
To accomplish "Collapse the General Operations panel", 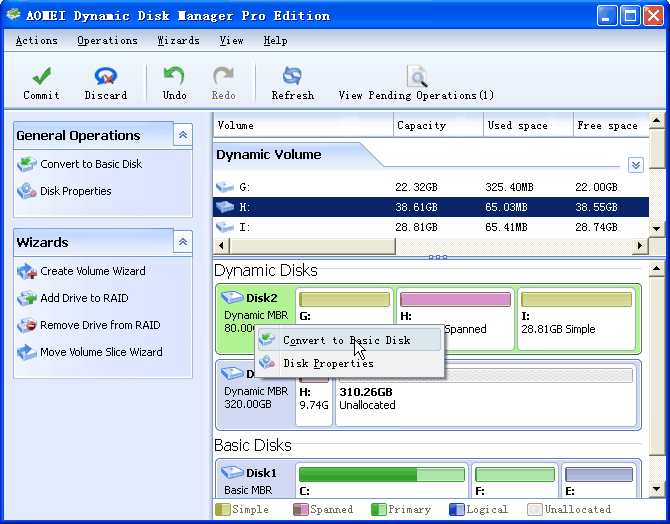I will [182, 135].
